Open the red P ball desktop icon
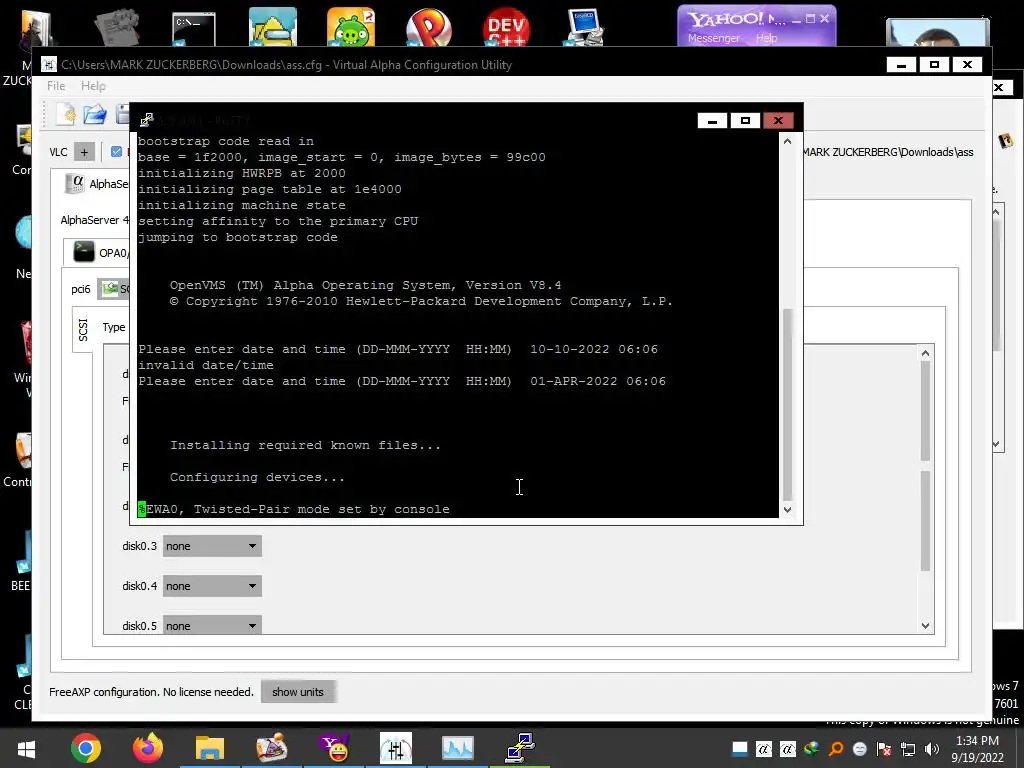Screen dimensions: 1024x768 tap(428, 27)
